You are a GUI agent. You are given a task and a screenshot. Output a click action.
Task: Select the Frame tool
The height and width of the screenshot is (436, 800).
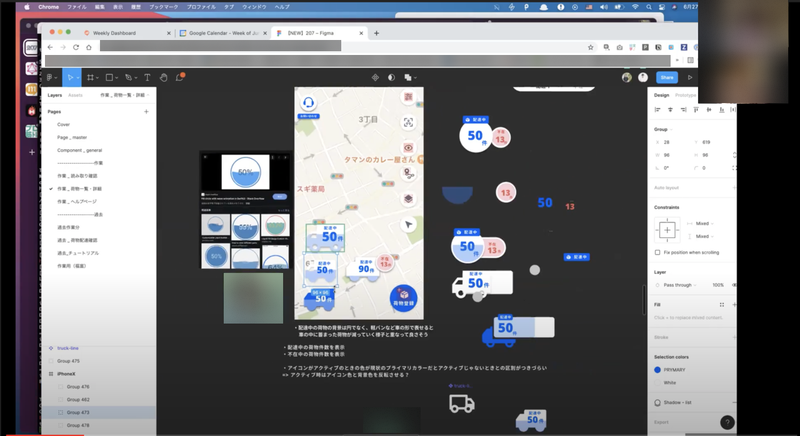[90, 78]
